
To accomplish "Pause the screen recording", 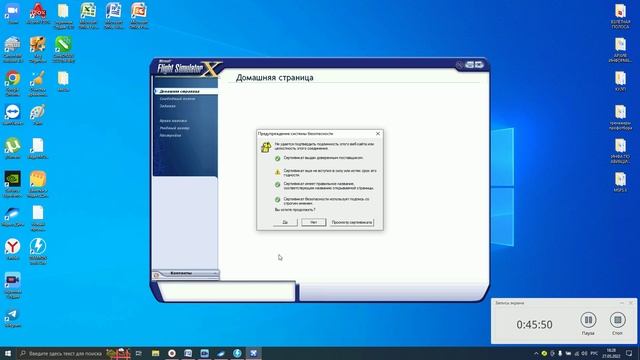I will pos(588,320).
